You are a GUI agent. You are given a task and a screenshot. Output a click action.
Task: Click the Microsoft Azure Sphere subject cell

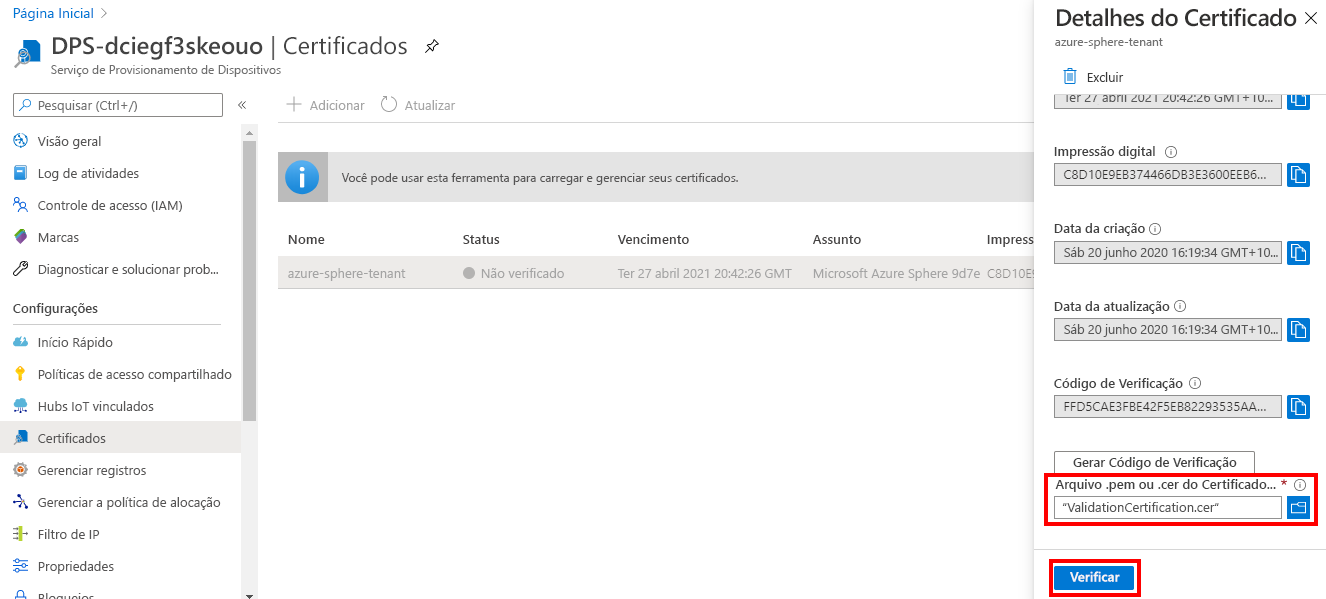896,273
